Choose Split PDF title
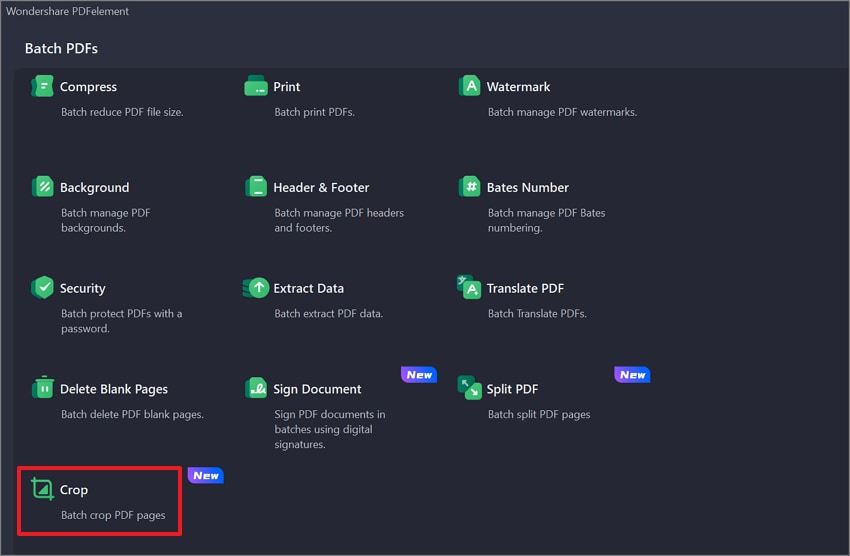Viewport: 850px width, 556px height. coord(512,389)
